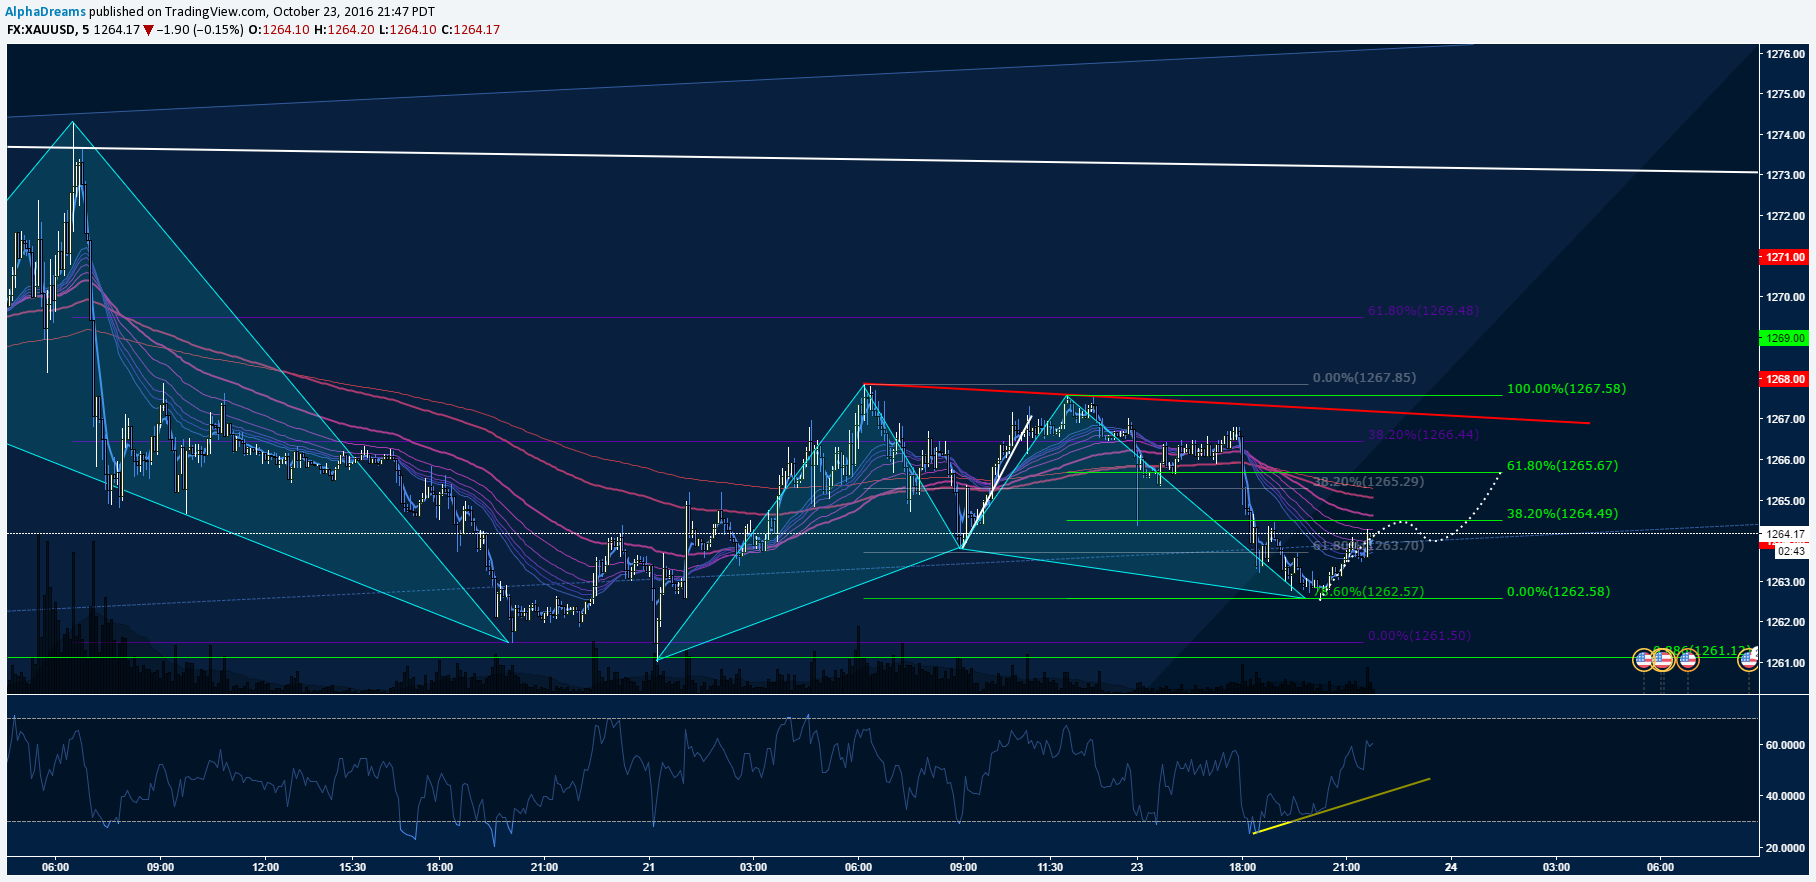Viewport: 1816px width, 882px height.
Task: Click the red down-triangle price change indicator
Action: click(148, 30)
